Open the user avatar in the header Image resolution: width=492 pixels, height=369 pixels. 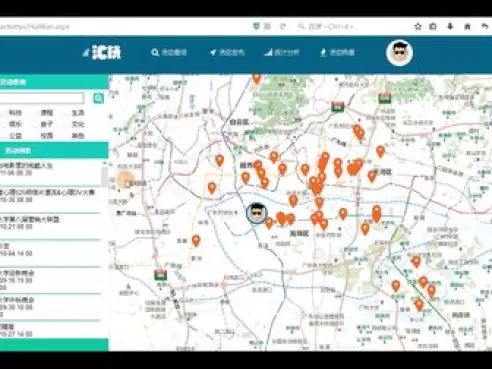399,53
